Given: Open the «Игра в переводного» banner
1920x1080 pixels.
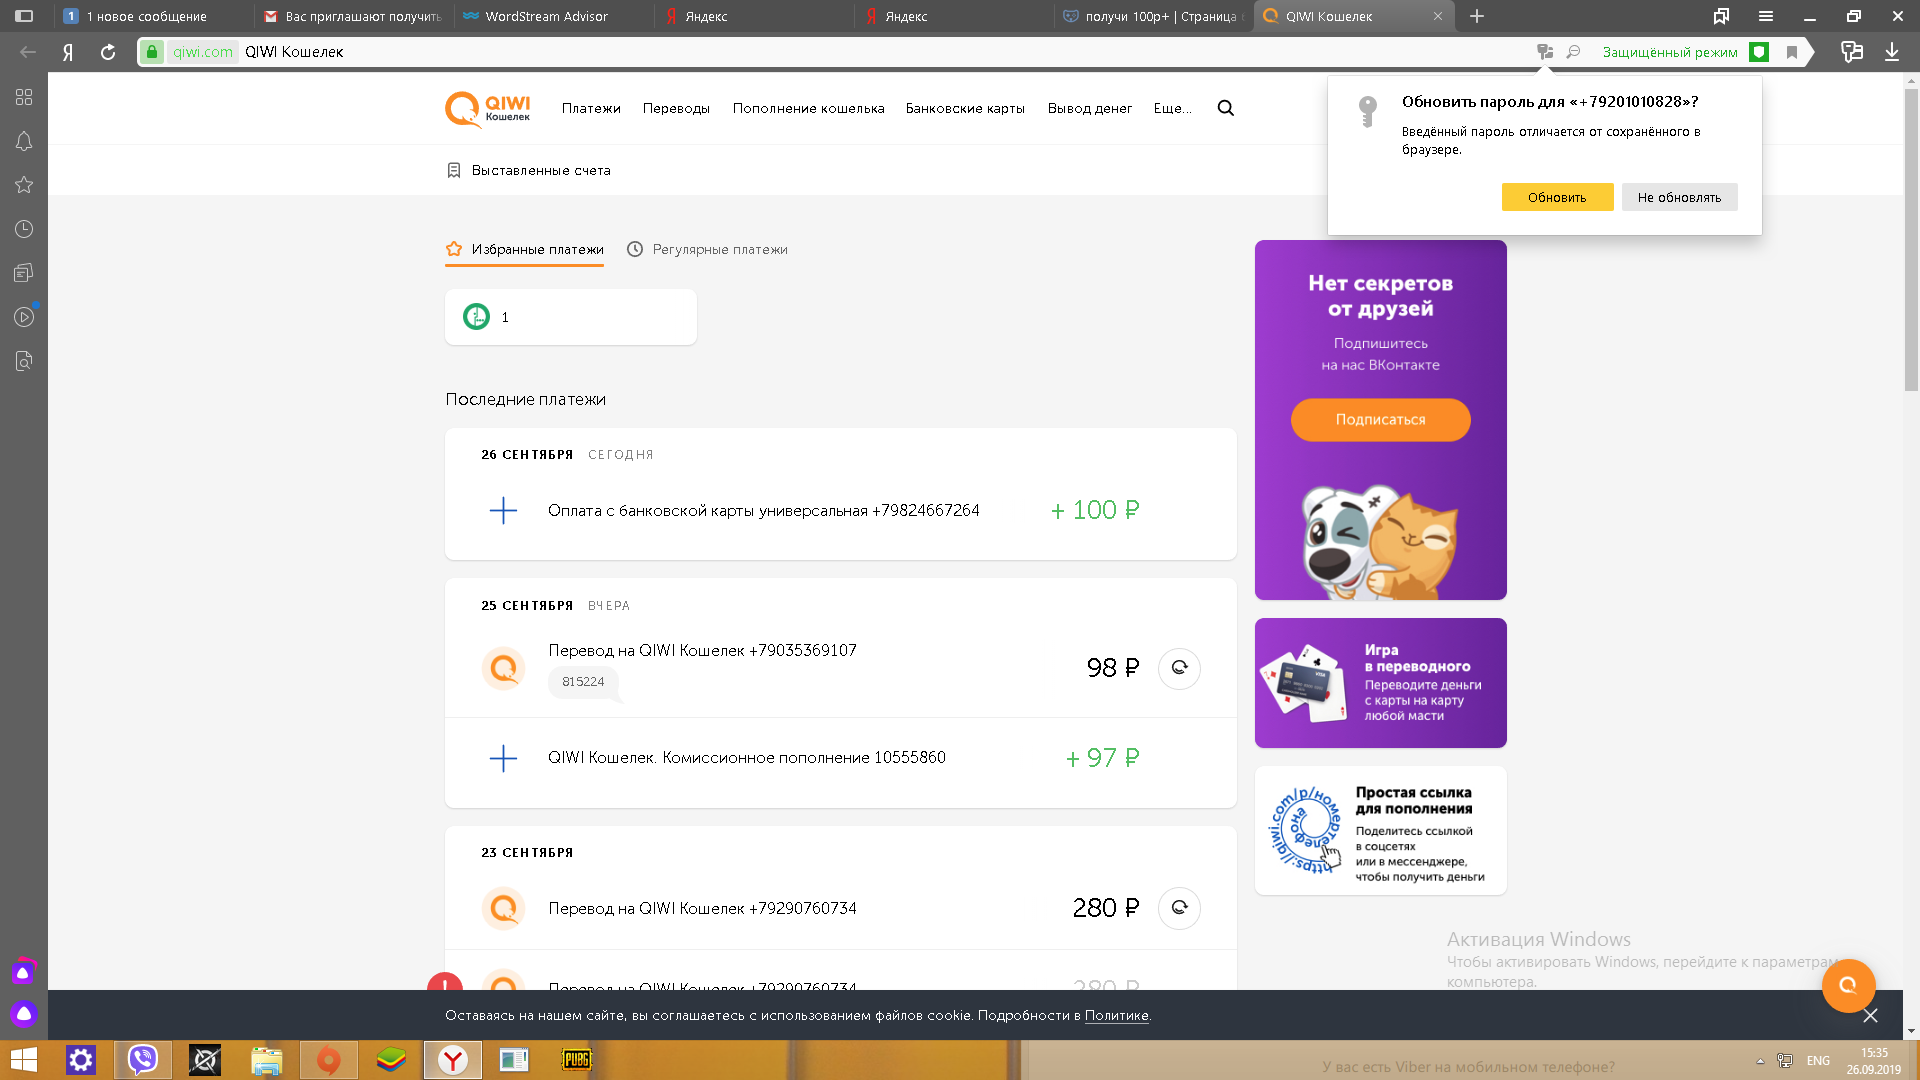Looking at the screenshot, I should coord(1380,683).
